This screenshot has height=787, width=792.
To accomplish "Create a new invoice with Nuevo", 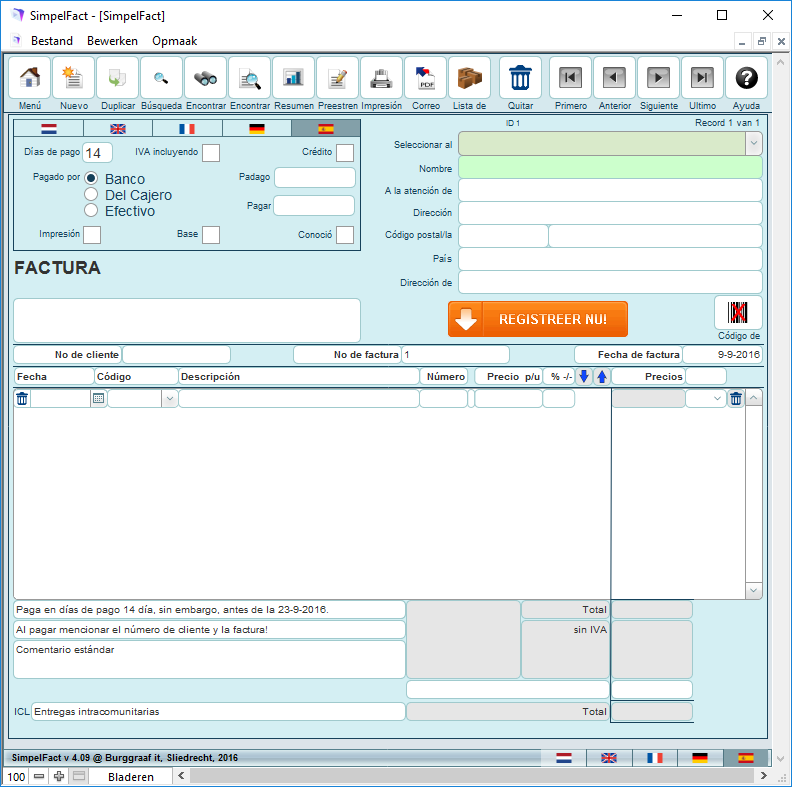I will (73, 78).
